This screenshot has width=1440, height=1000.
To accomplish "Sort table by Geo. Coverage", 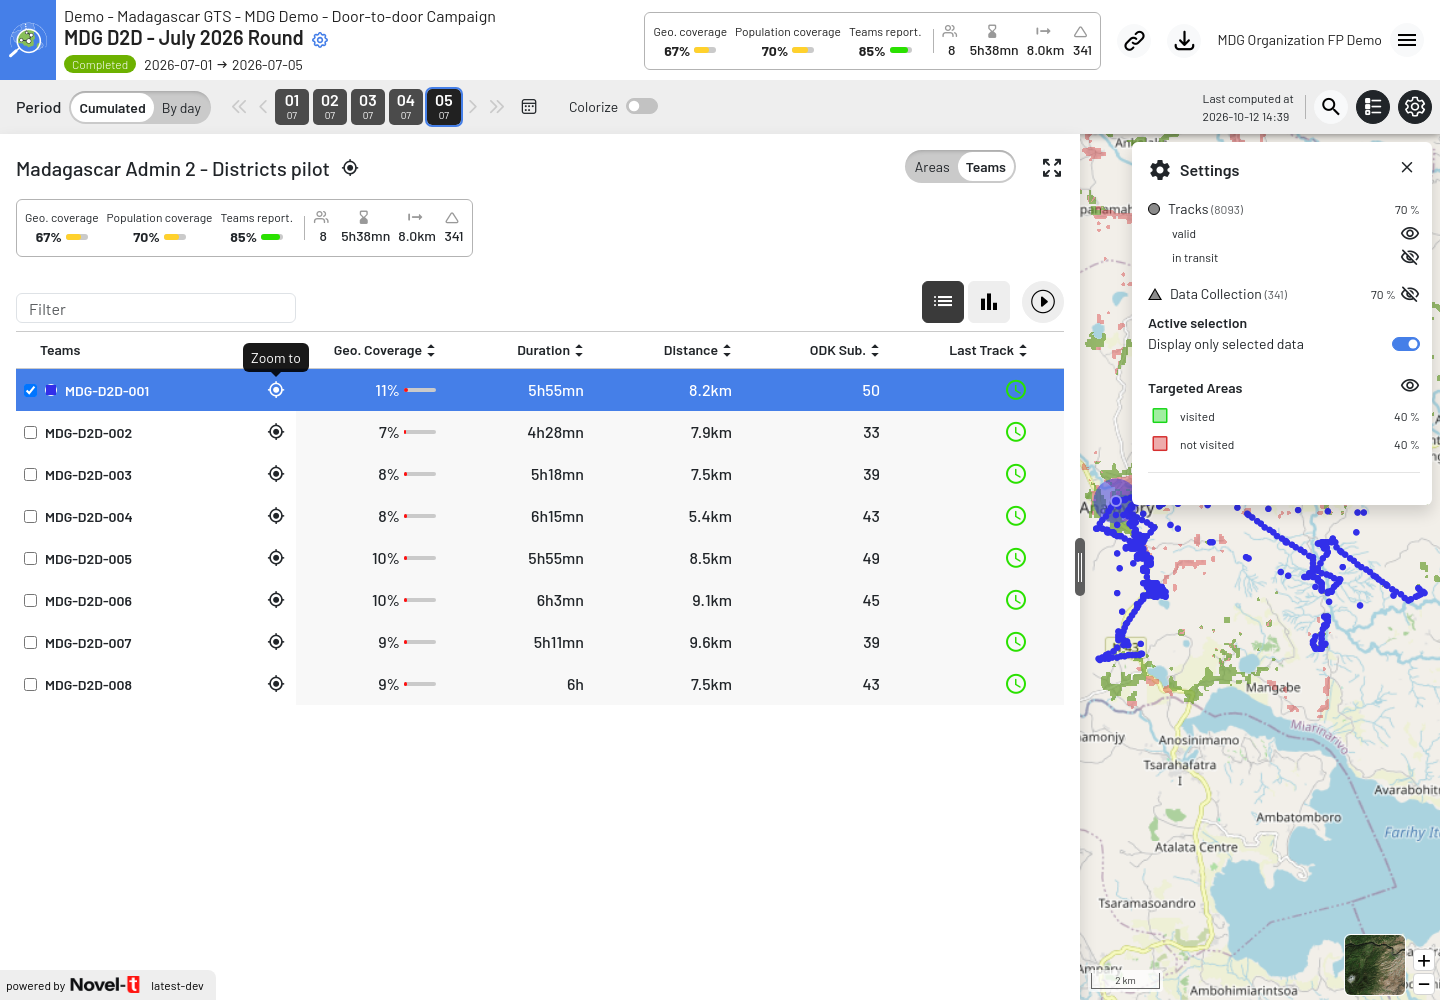I will pyautogui.click(x=384, y=351).
